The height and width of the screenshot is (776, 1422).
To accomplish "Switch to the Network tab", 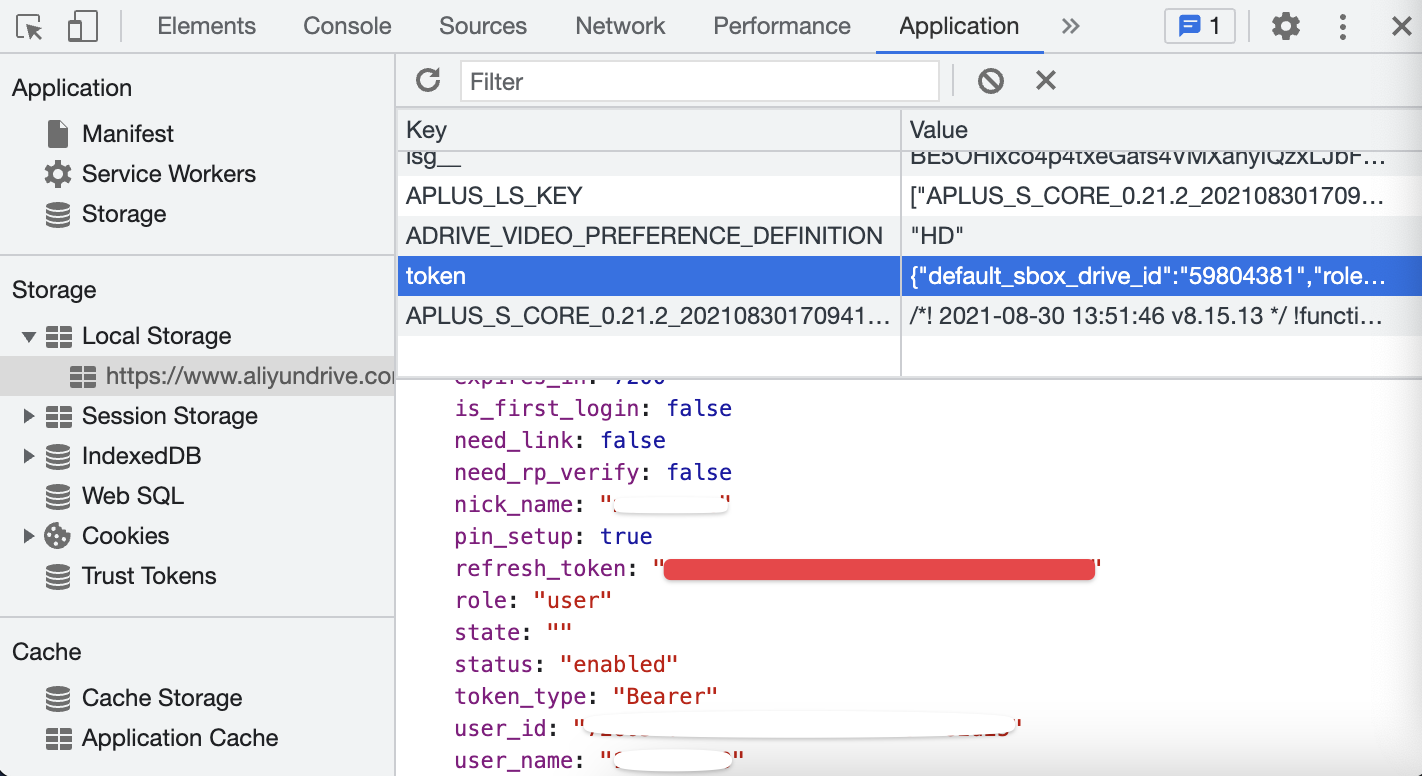I will [619, 26].
